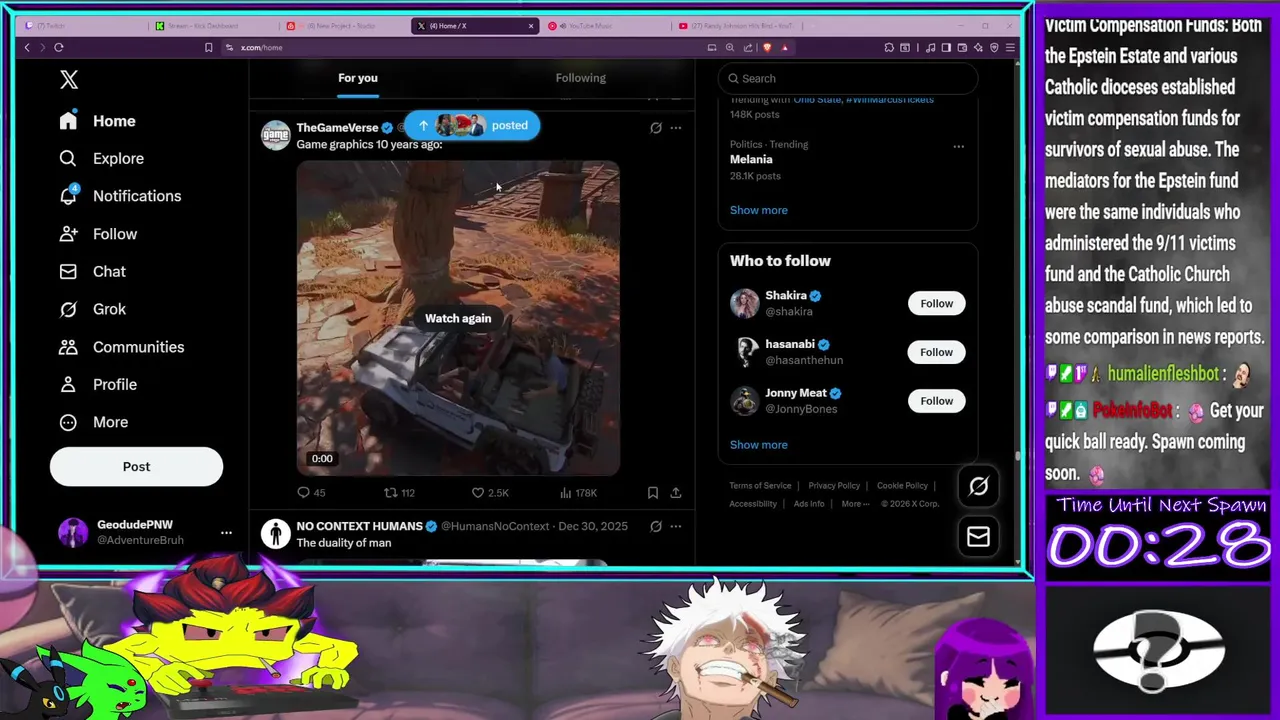
Task: Open NO CONTEXT HUMANS profile name
Action: [x=359, y=526]
